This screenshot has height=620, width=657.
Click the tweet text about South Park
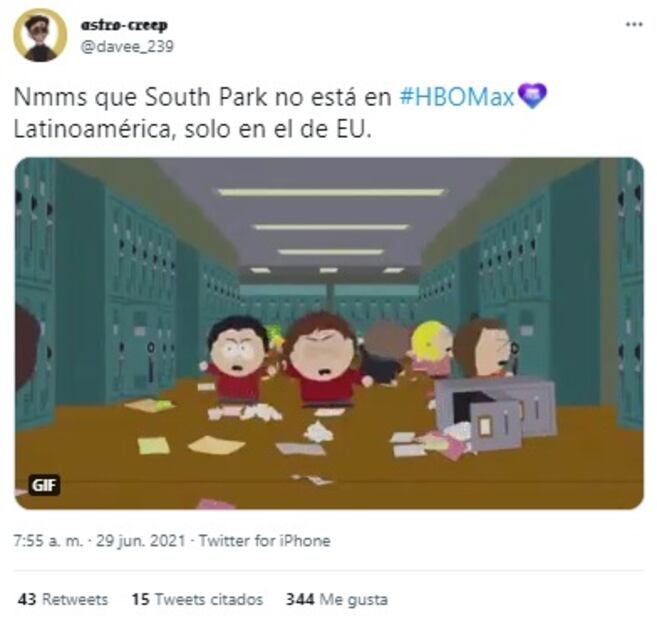coord(280,112)
